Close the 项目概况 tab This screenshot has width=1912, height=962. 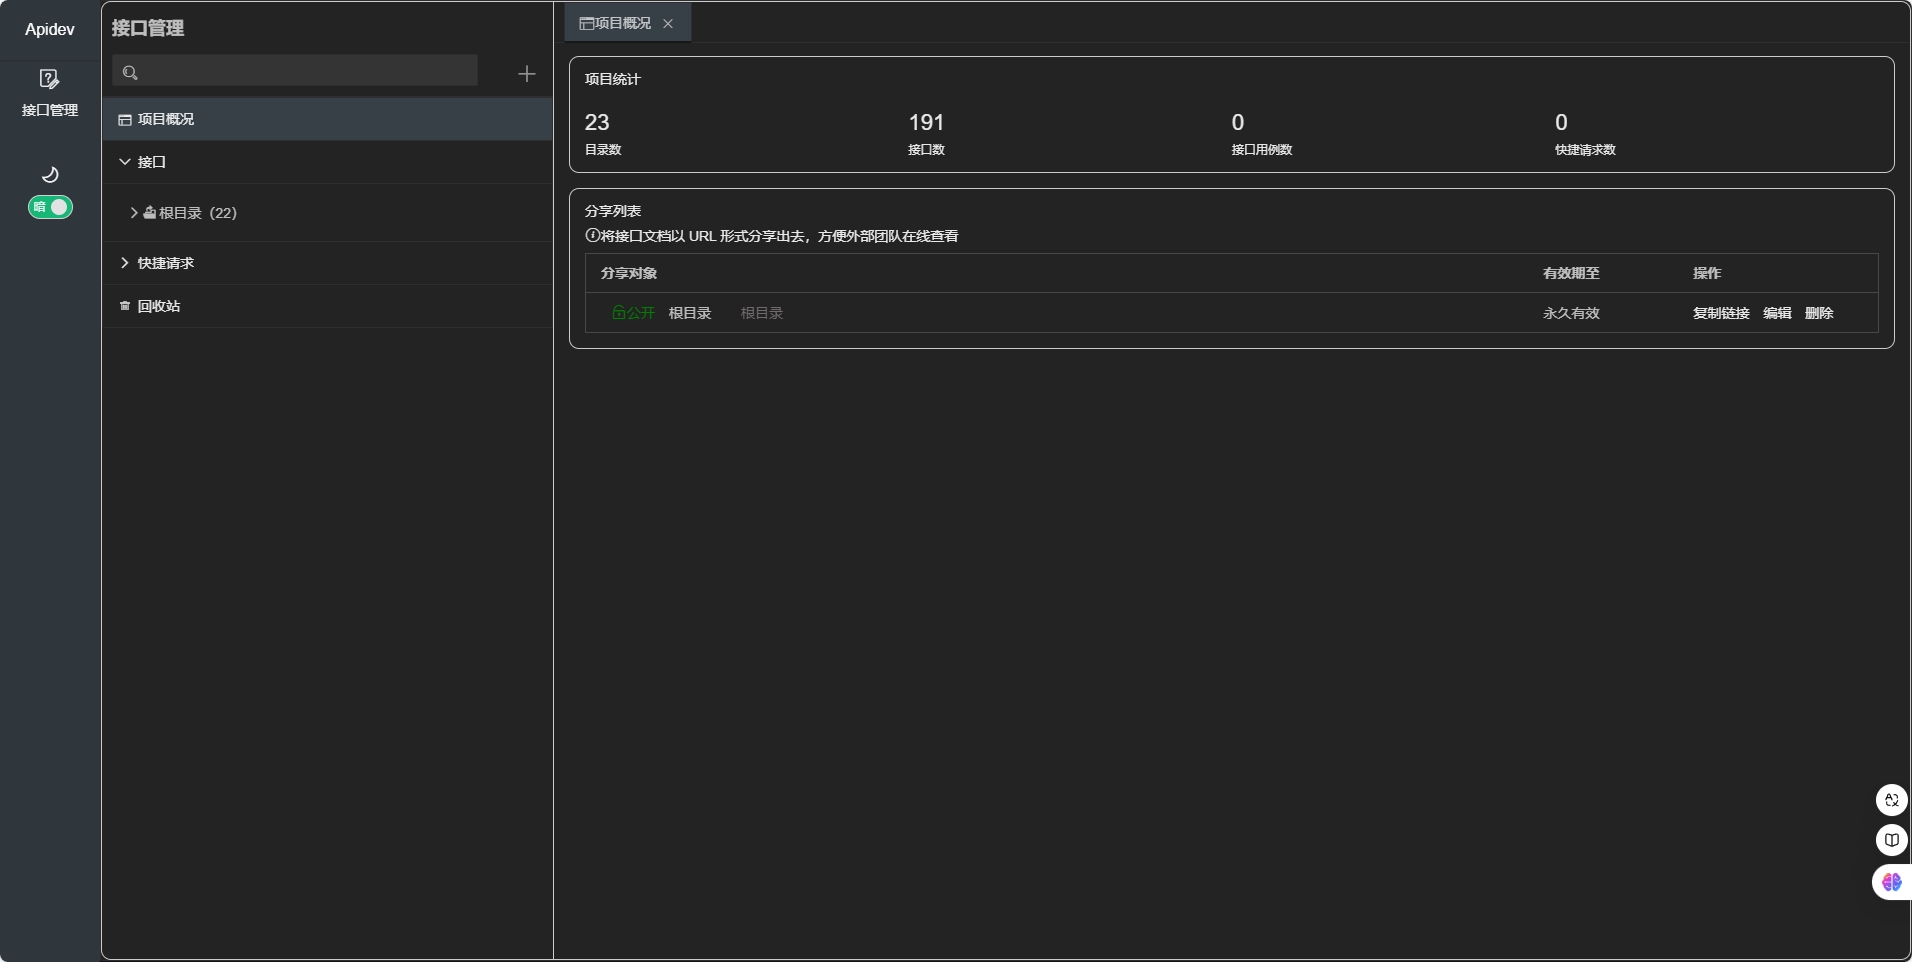[x=668, y=23]
